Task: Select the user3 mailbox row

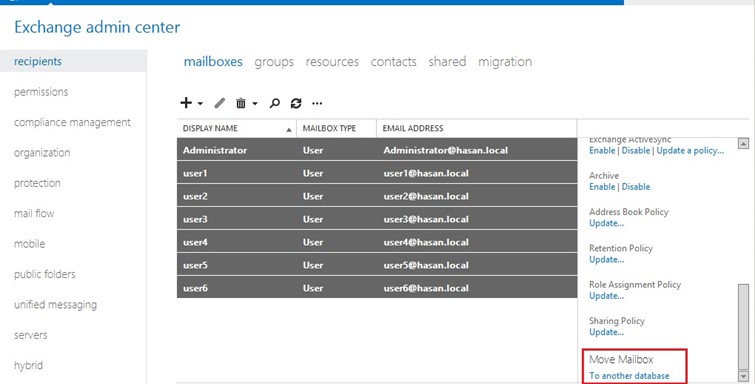Action: point(377,219)
